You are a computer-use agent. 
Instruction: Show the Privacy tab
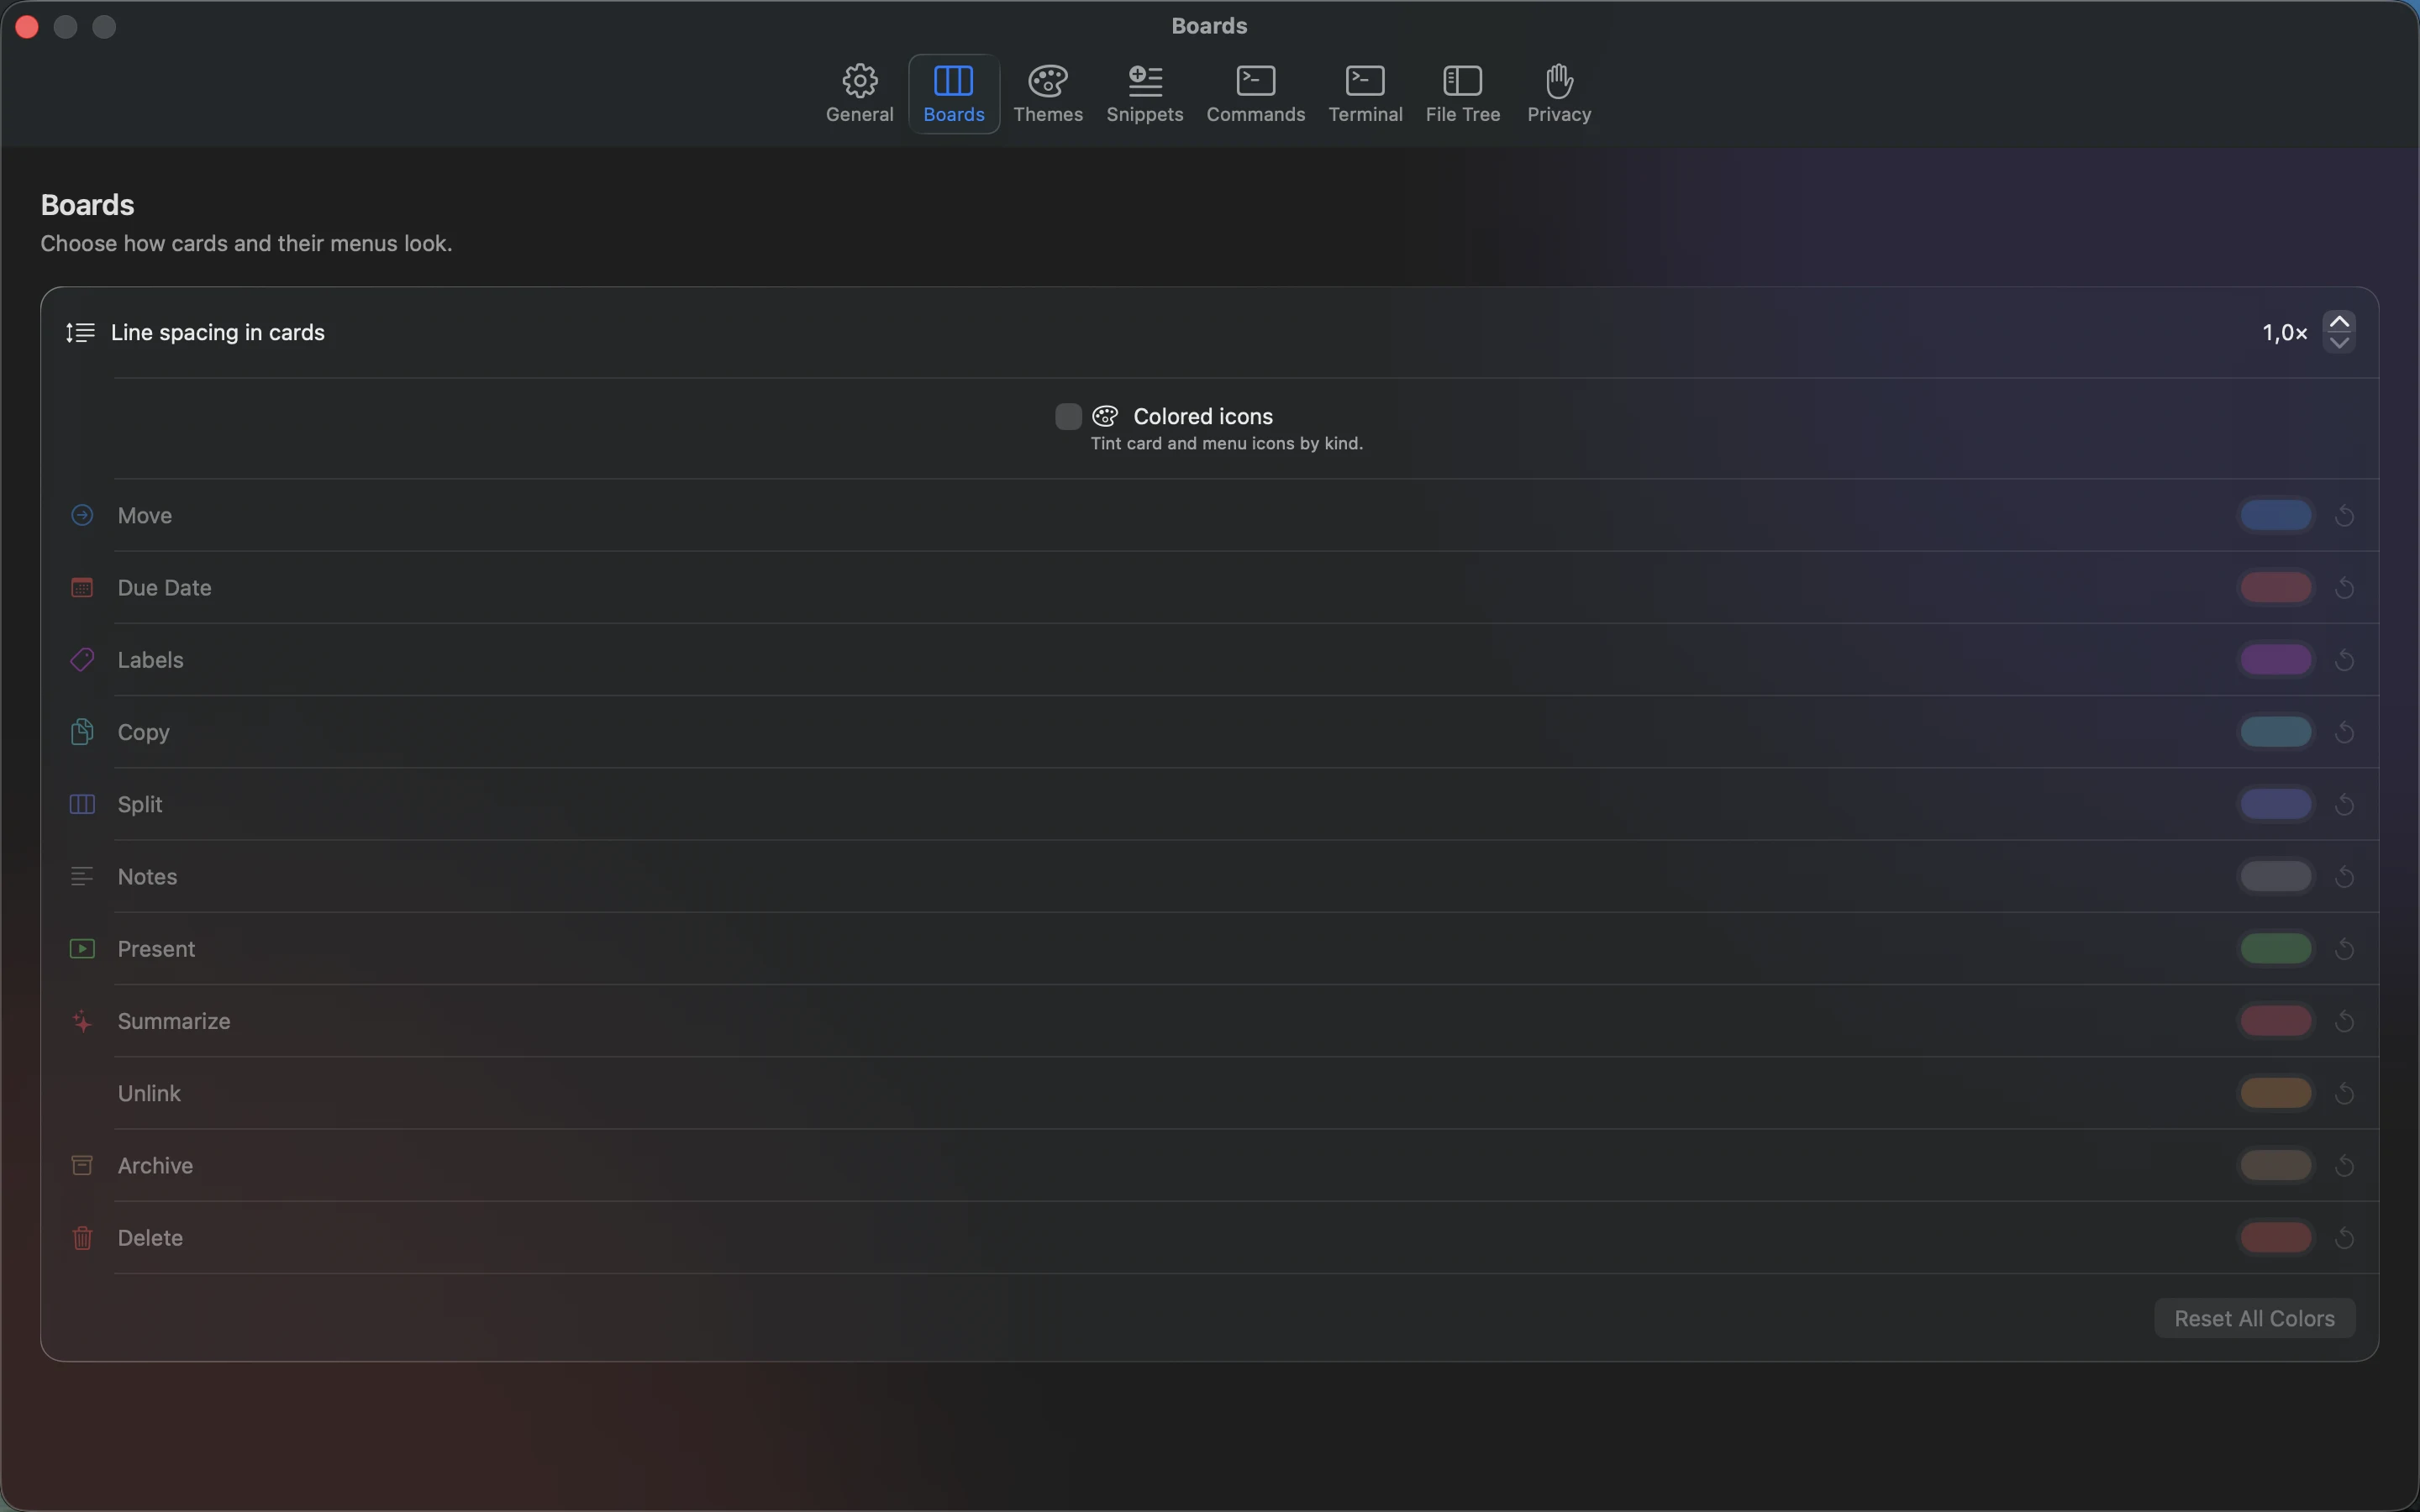(1558, 94)
